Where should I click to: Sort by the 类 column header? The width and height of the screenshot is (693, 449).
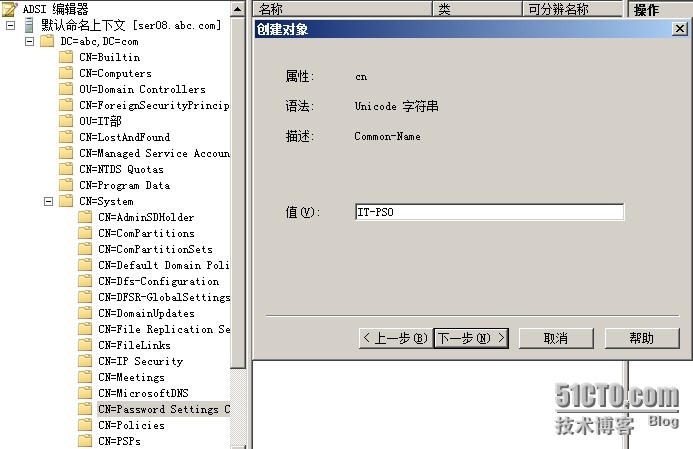[477, 9]
